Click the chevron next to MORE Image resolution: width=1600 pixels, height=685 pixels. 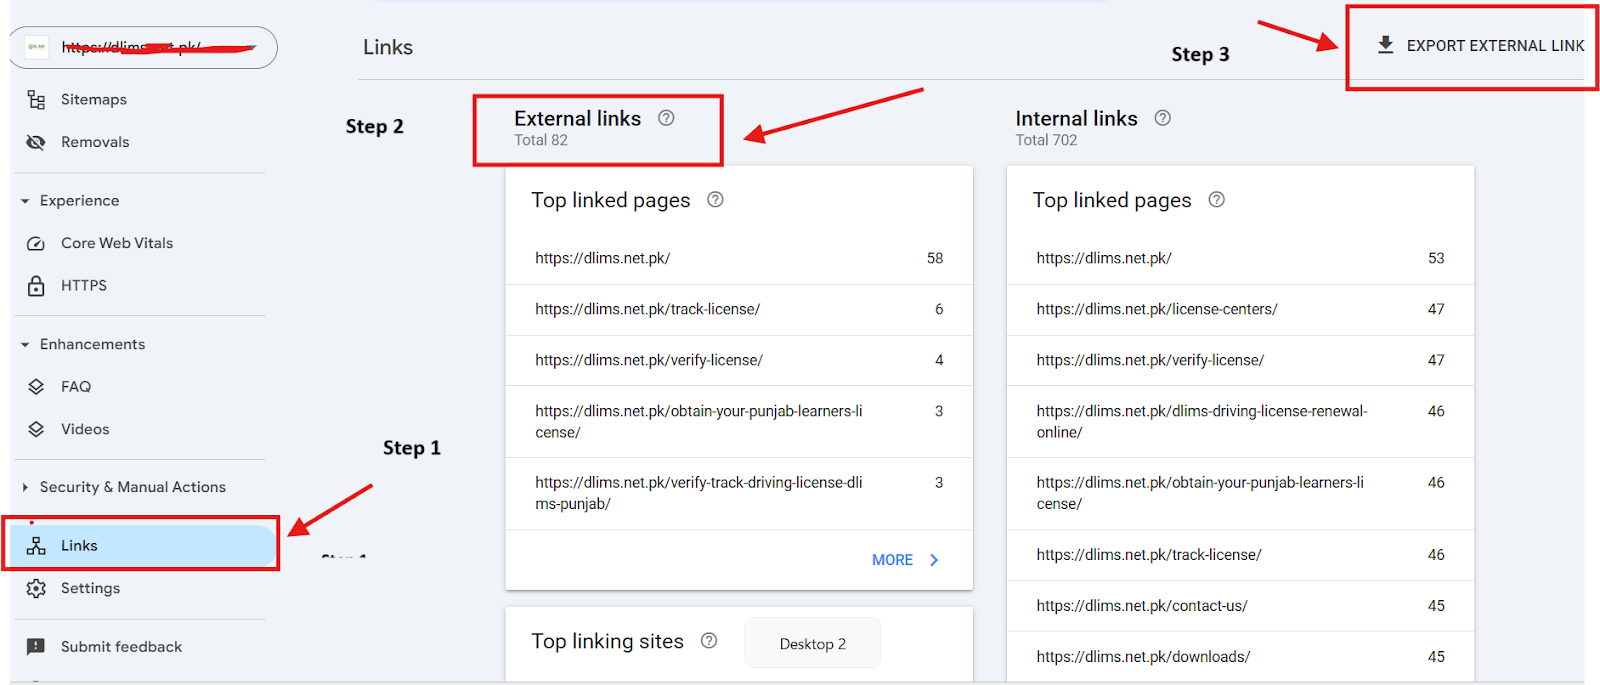click(x=934, y=560)
